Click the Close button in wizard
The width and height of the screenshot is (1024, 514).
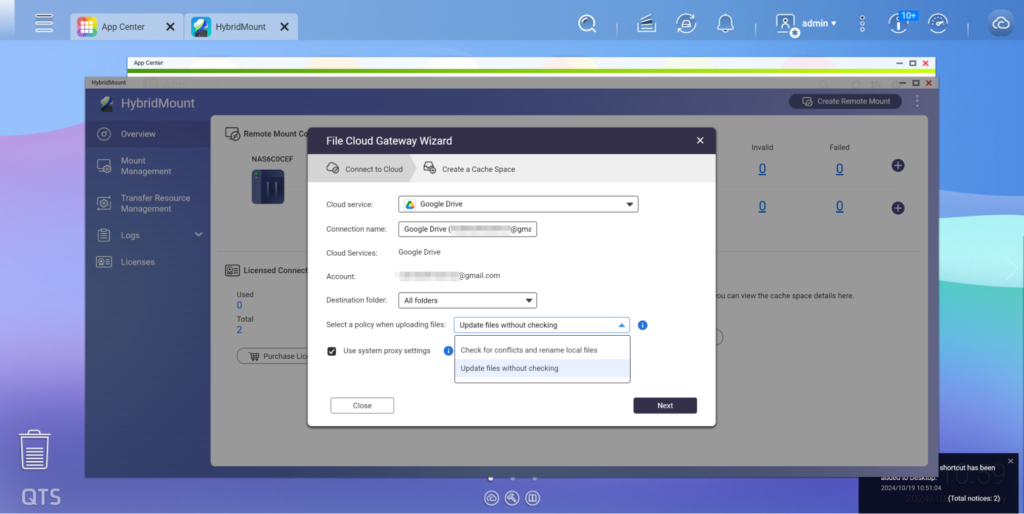[x=362, y=406]
